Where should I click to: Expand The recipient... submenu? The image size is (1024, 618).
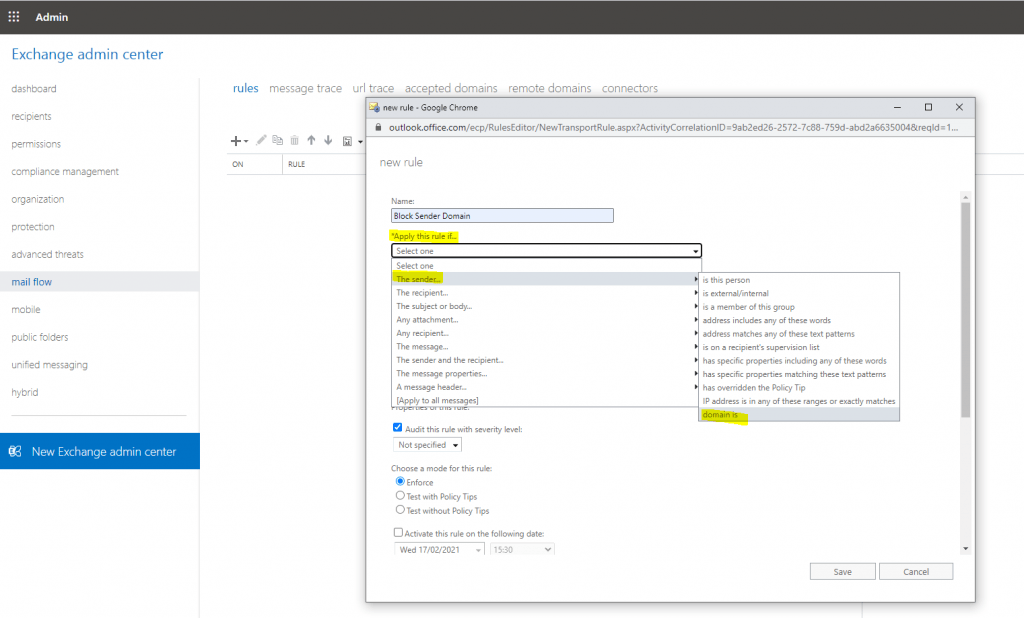pos(546,293)
